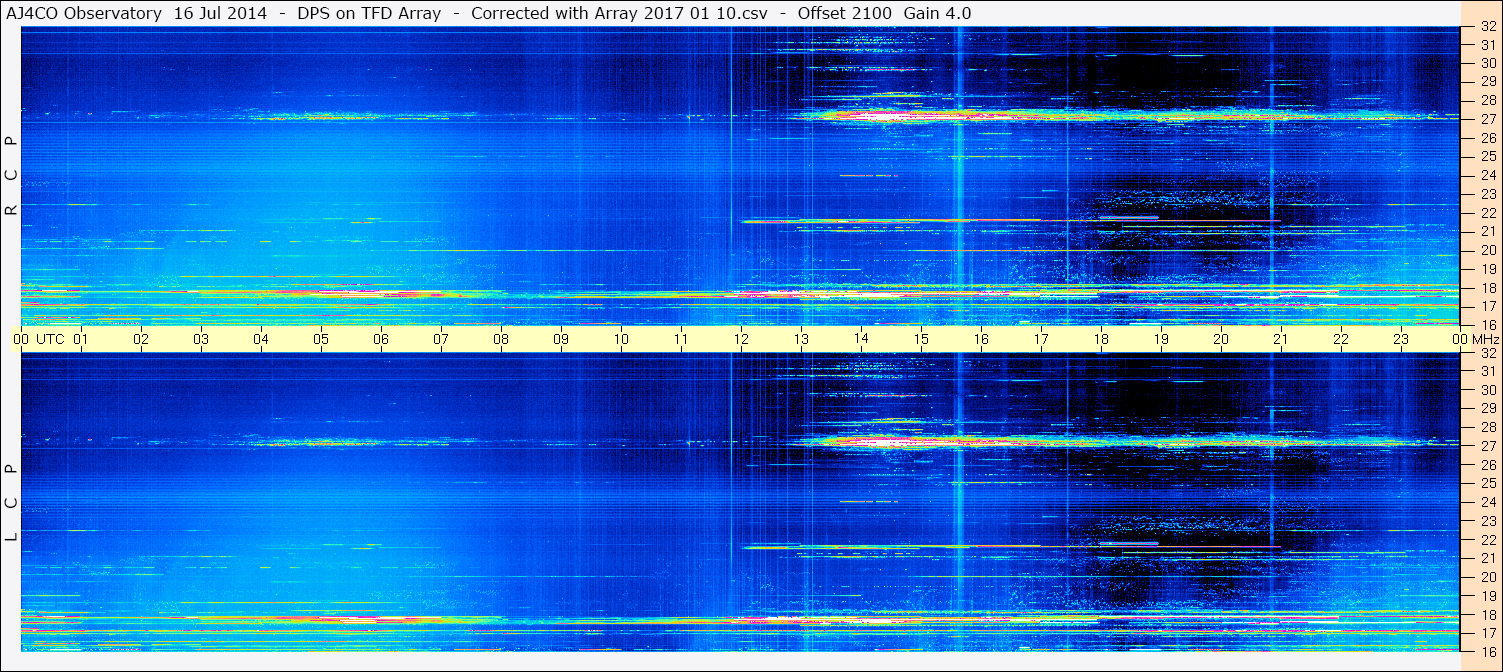Select the 14 hour marker on time axis
Viewport: 1503px width, 672px height.
pyautogui.click(x=861, y=339)
